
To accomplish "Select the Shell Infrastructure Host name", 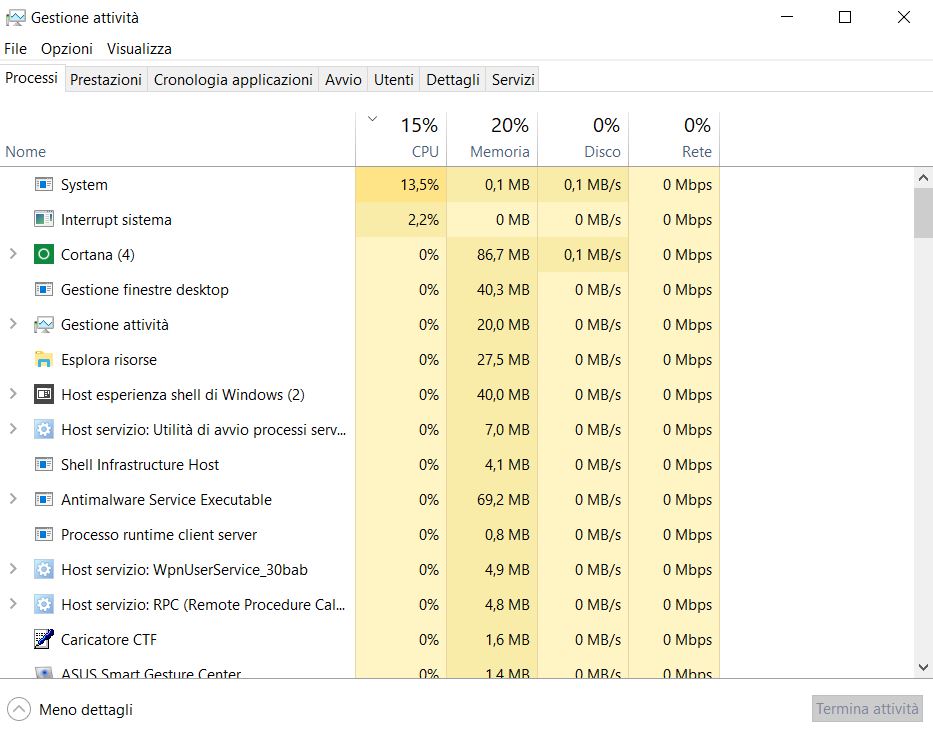I will (x=140, y=465).
